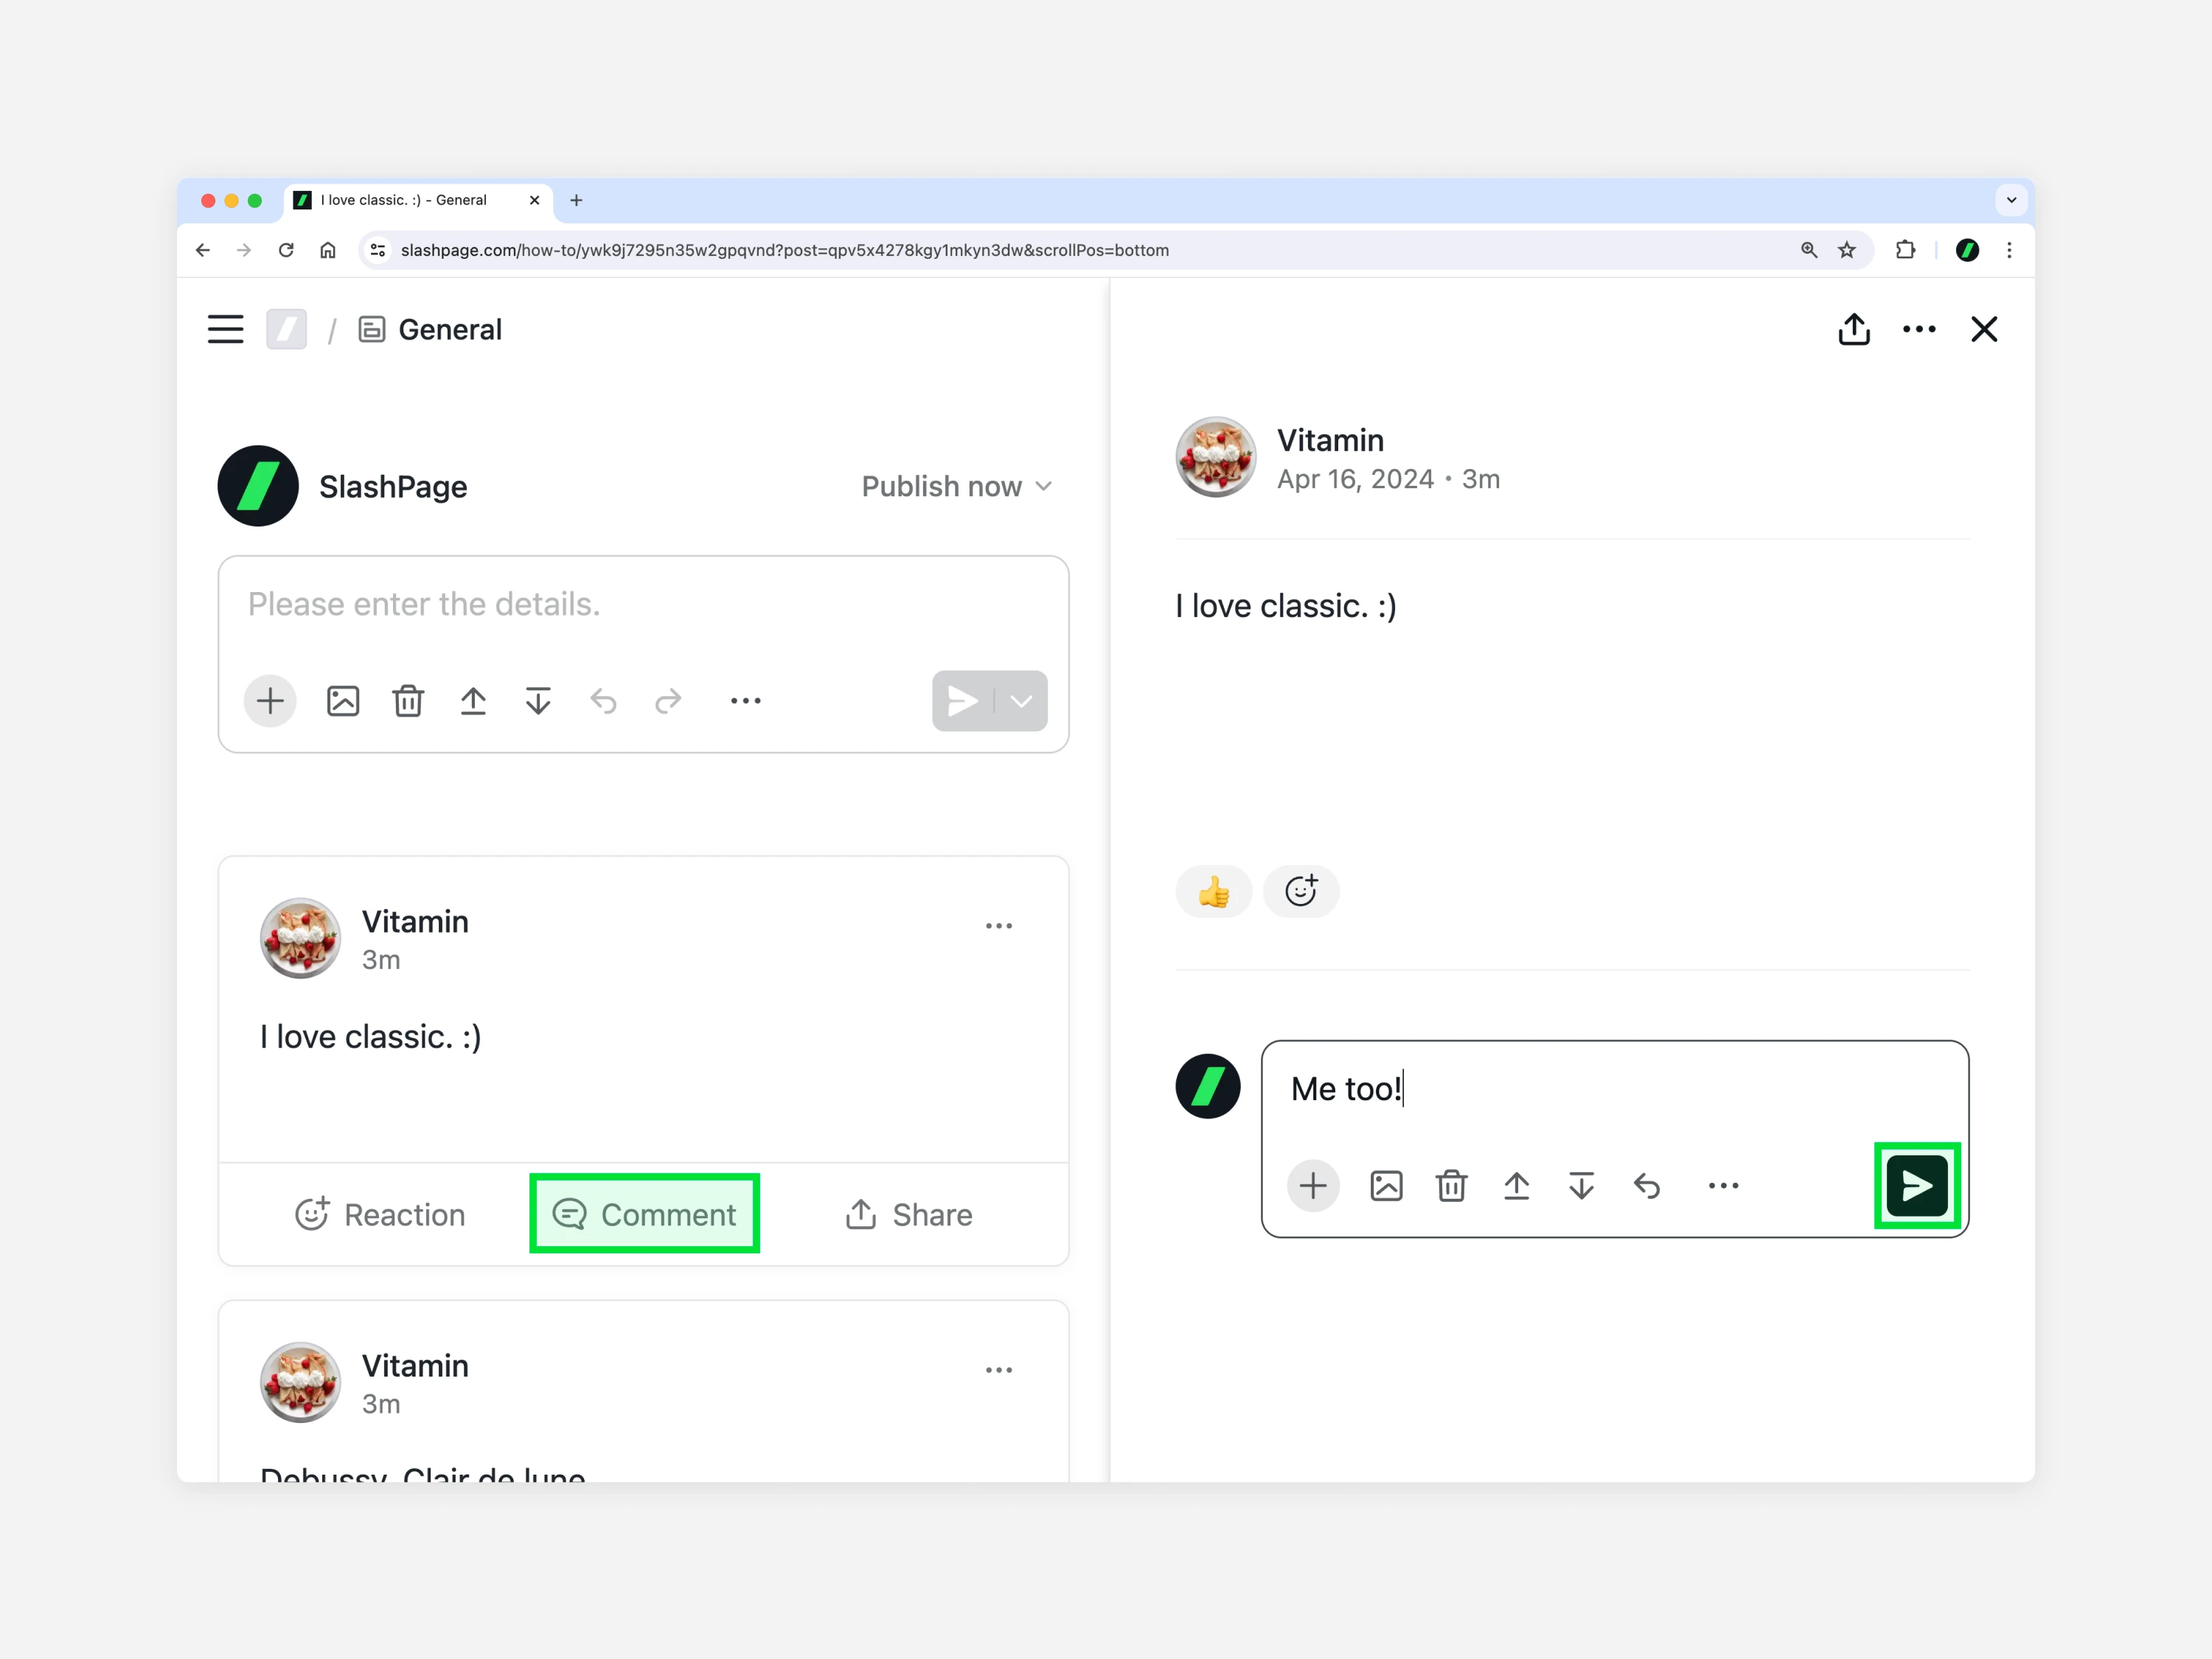Add a new emoji reaction in detail panel
The width and height of the screenshot is (2212, 1659).
click(x=1301, y=891)
